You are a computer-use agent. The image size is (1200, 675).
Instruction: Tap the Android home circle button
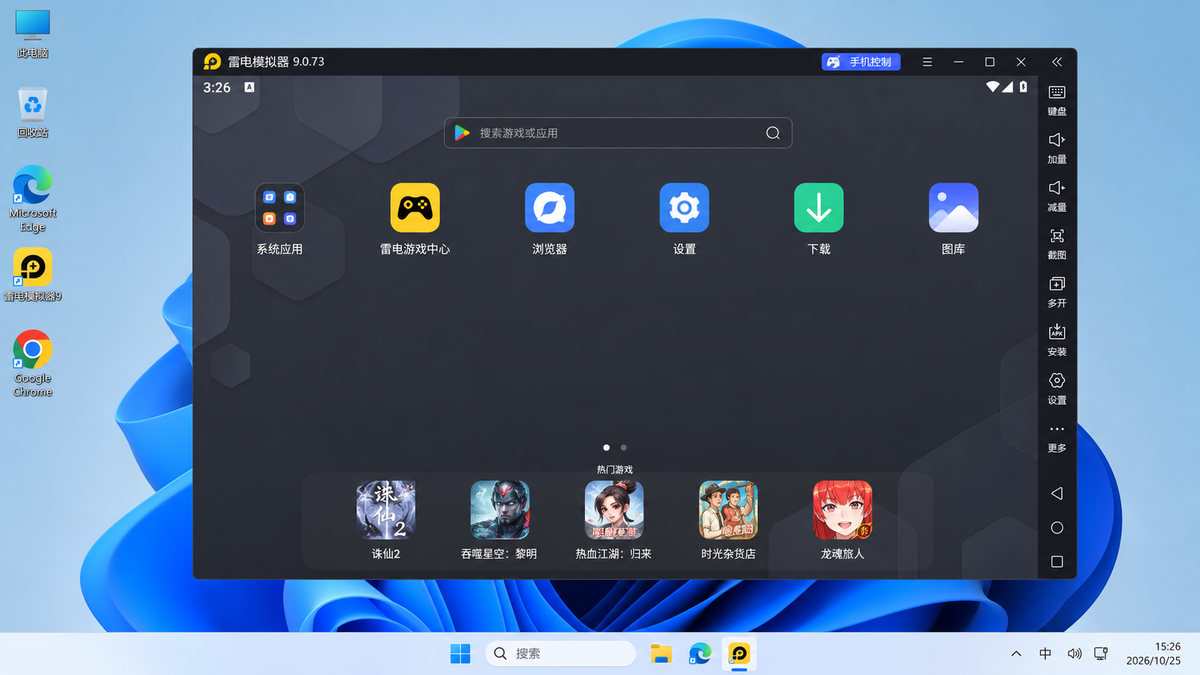[x=1057, y=527]
